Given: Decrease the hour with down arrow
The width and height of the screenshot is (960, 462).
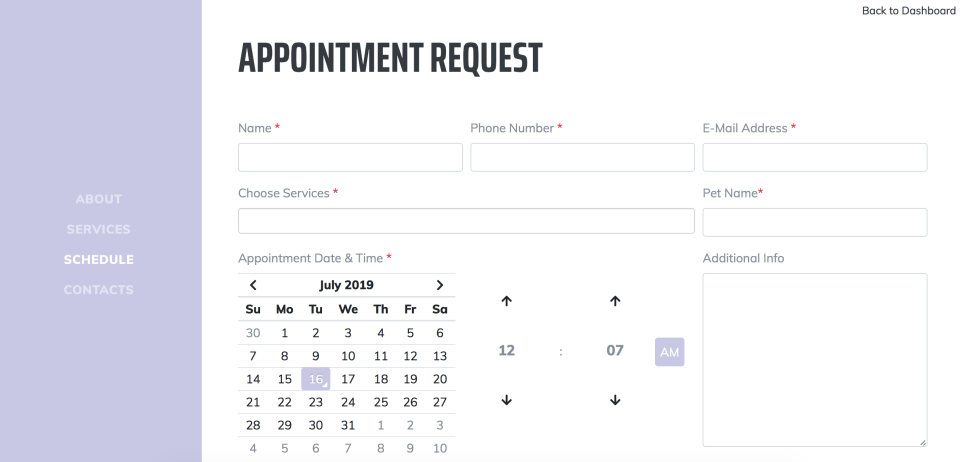Looking at the screenshot, I should click(x=506, y=400).
